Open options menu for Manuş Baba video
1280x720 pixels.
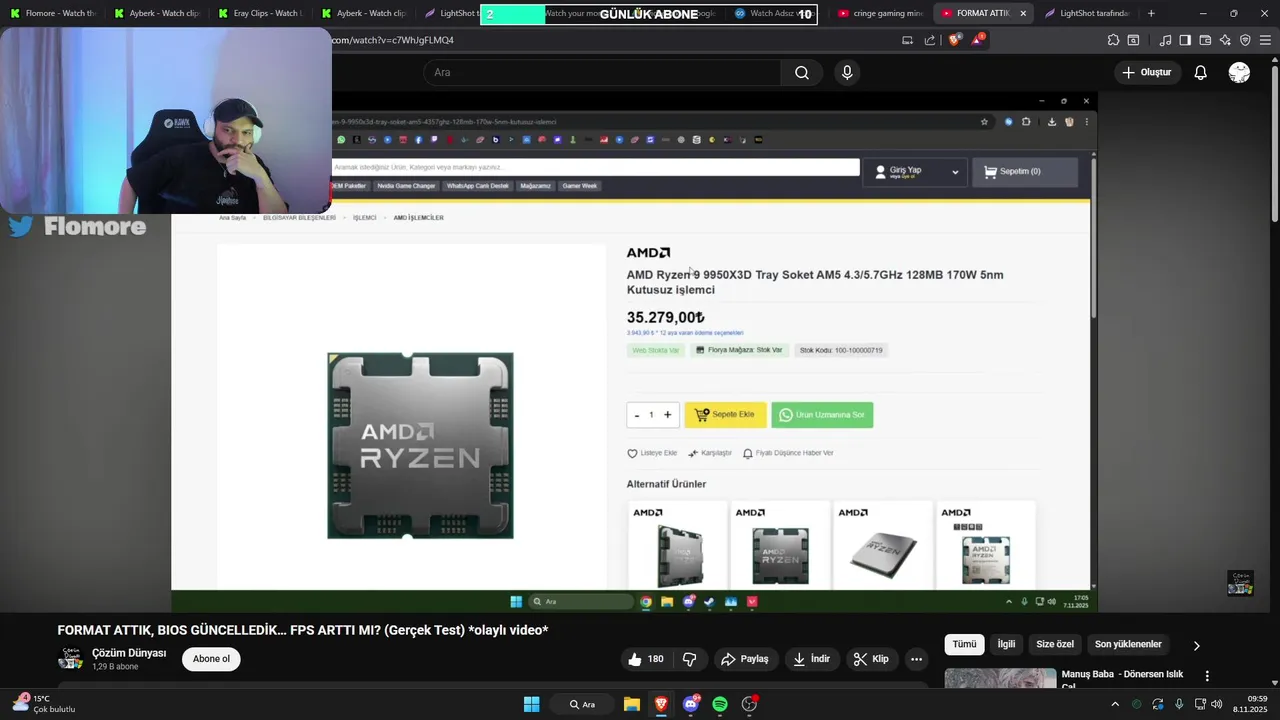pos(1207,676)
